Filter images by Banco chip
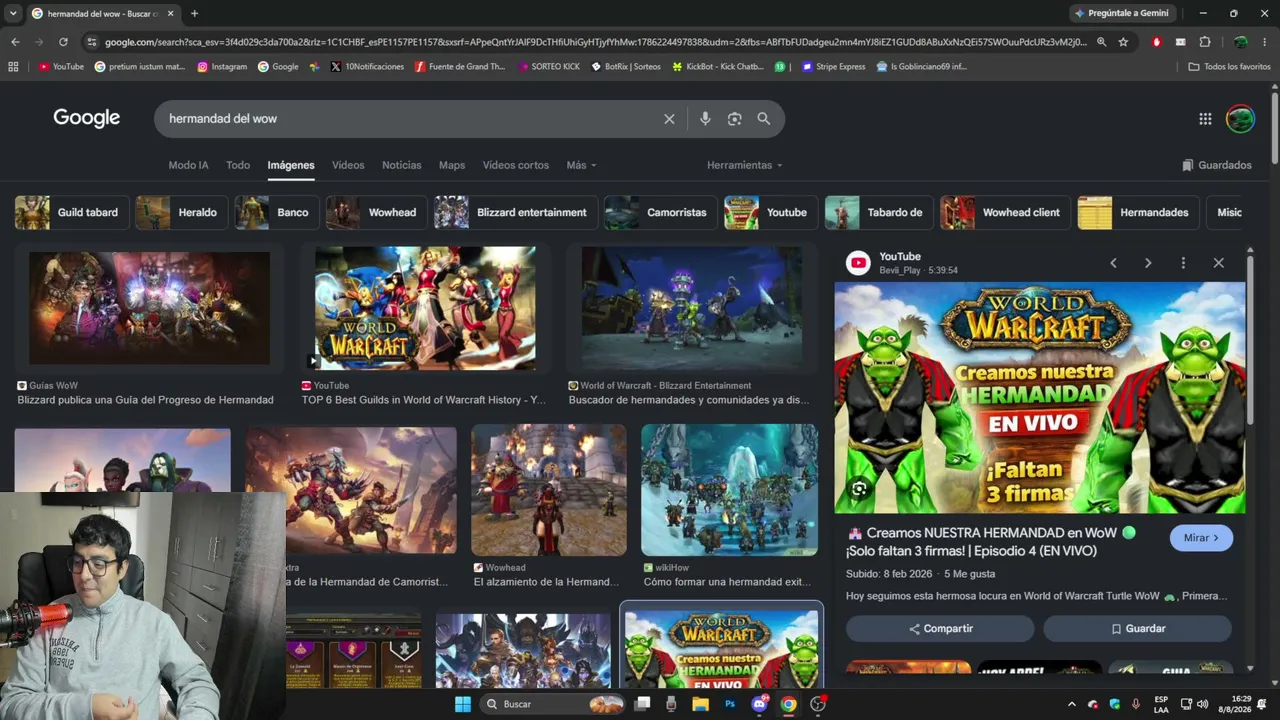The image size is (1280, 720). coord(277,213)
